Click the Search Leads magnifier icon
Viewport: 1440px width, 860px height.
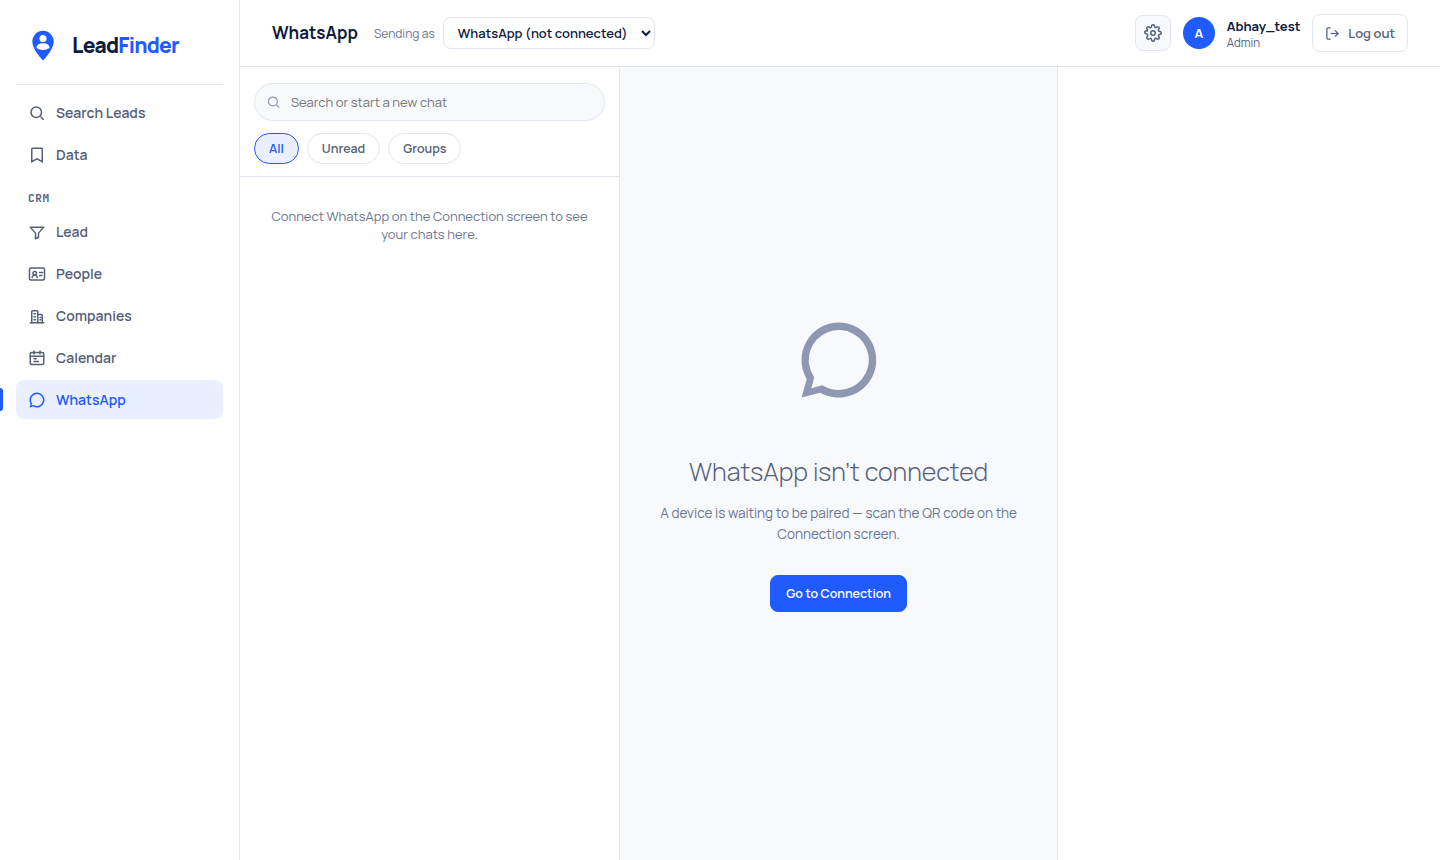[37, 113]
